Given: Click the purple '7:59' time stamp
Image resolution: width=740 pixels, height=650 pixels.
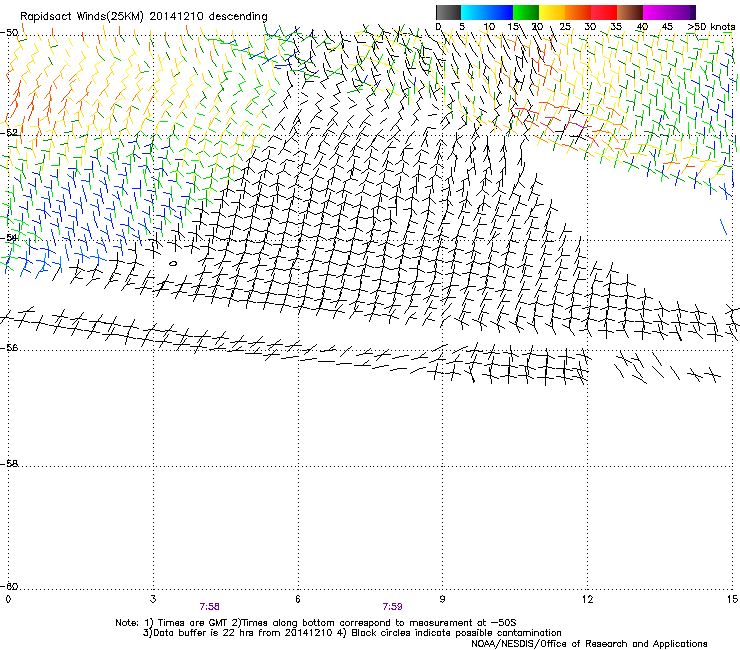Looking at the screenshot, I should coord(392,607).
